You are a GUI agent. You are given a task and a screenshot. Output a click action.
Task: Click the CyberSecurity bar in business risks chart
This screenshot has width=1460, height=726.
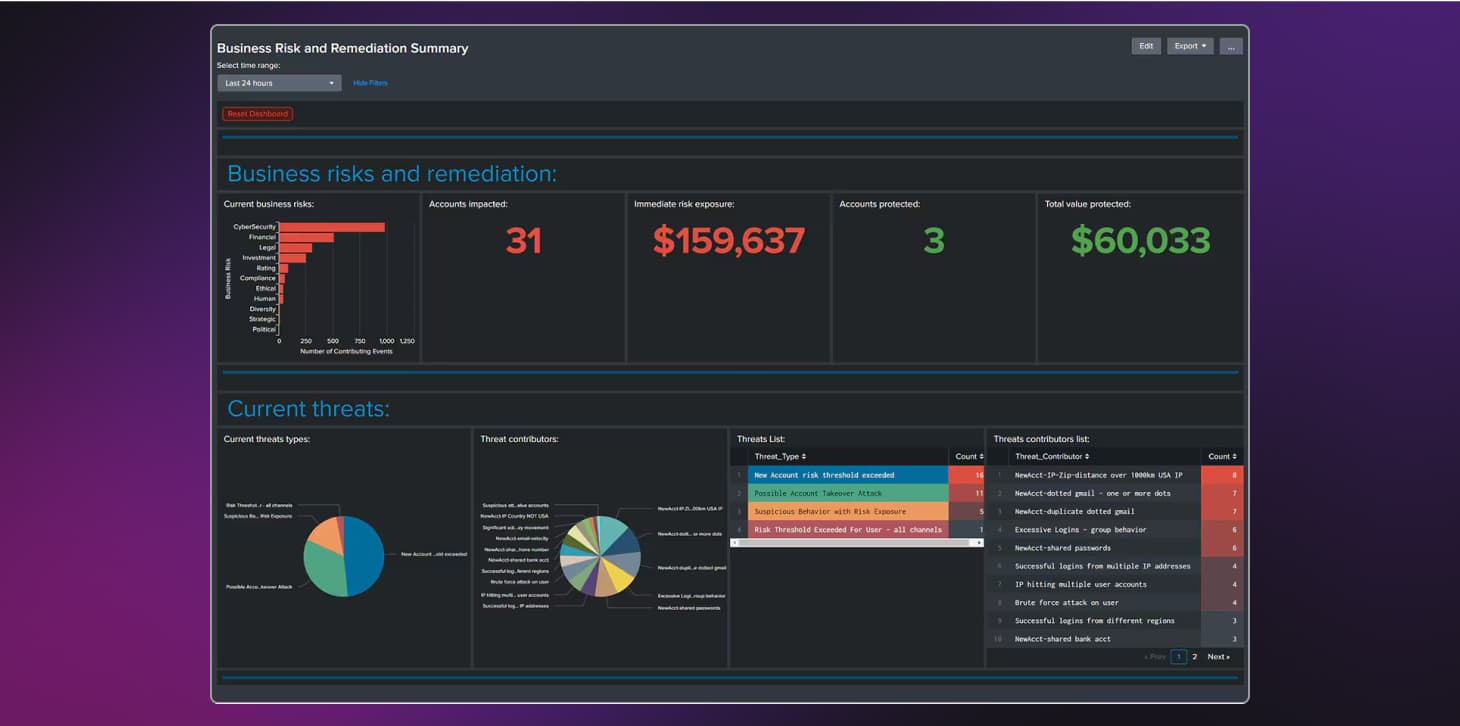pos(330,227)
